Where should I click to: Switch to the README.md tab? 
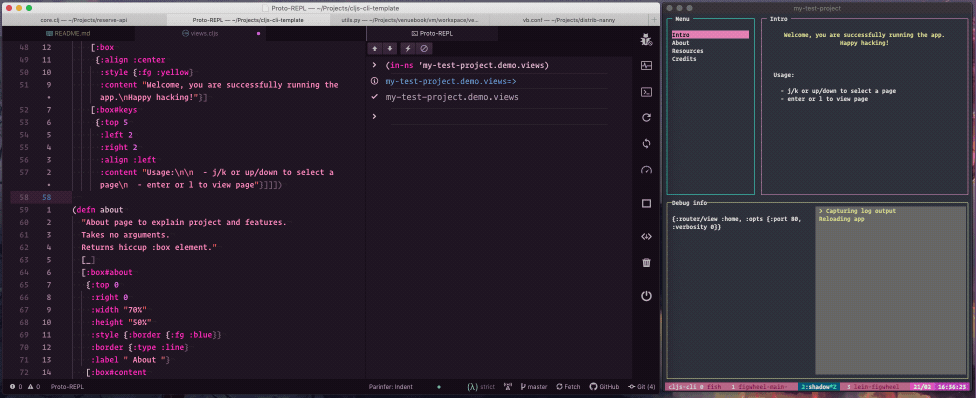[x=68, y=33]
